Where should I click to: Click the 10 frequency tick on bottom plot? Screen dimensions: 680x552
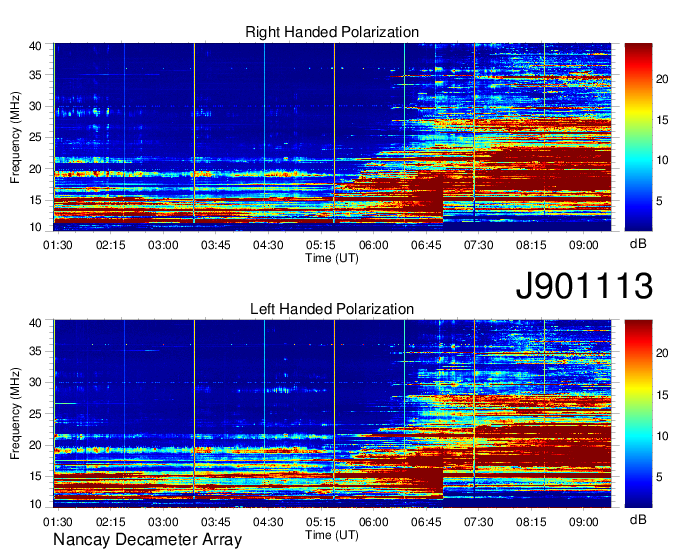tap(36, 504)
